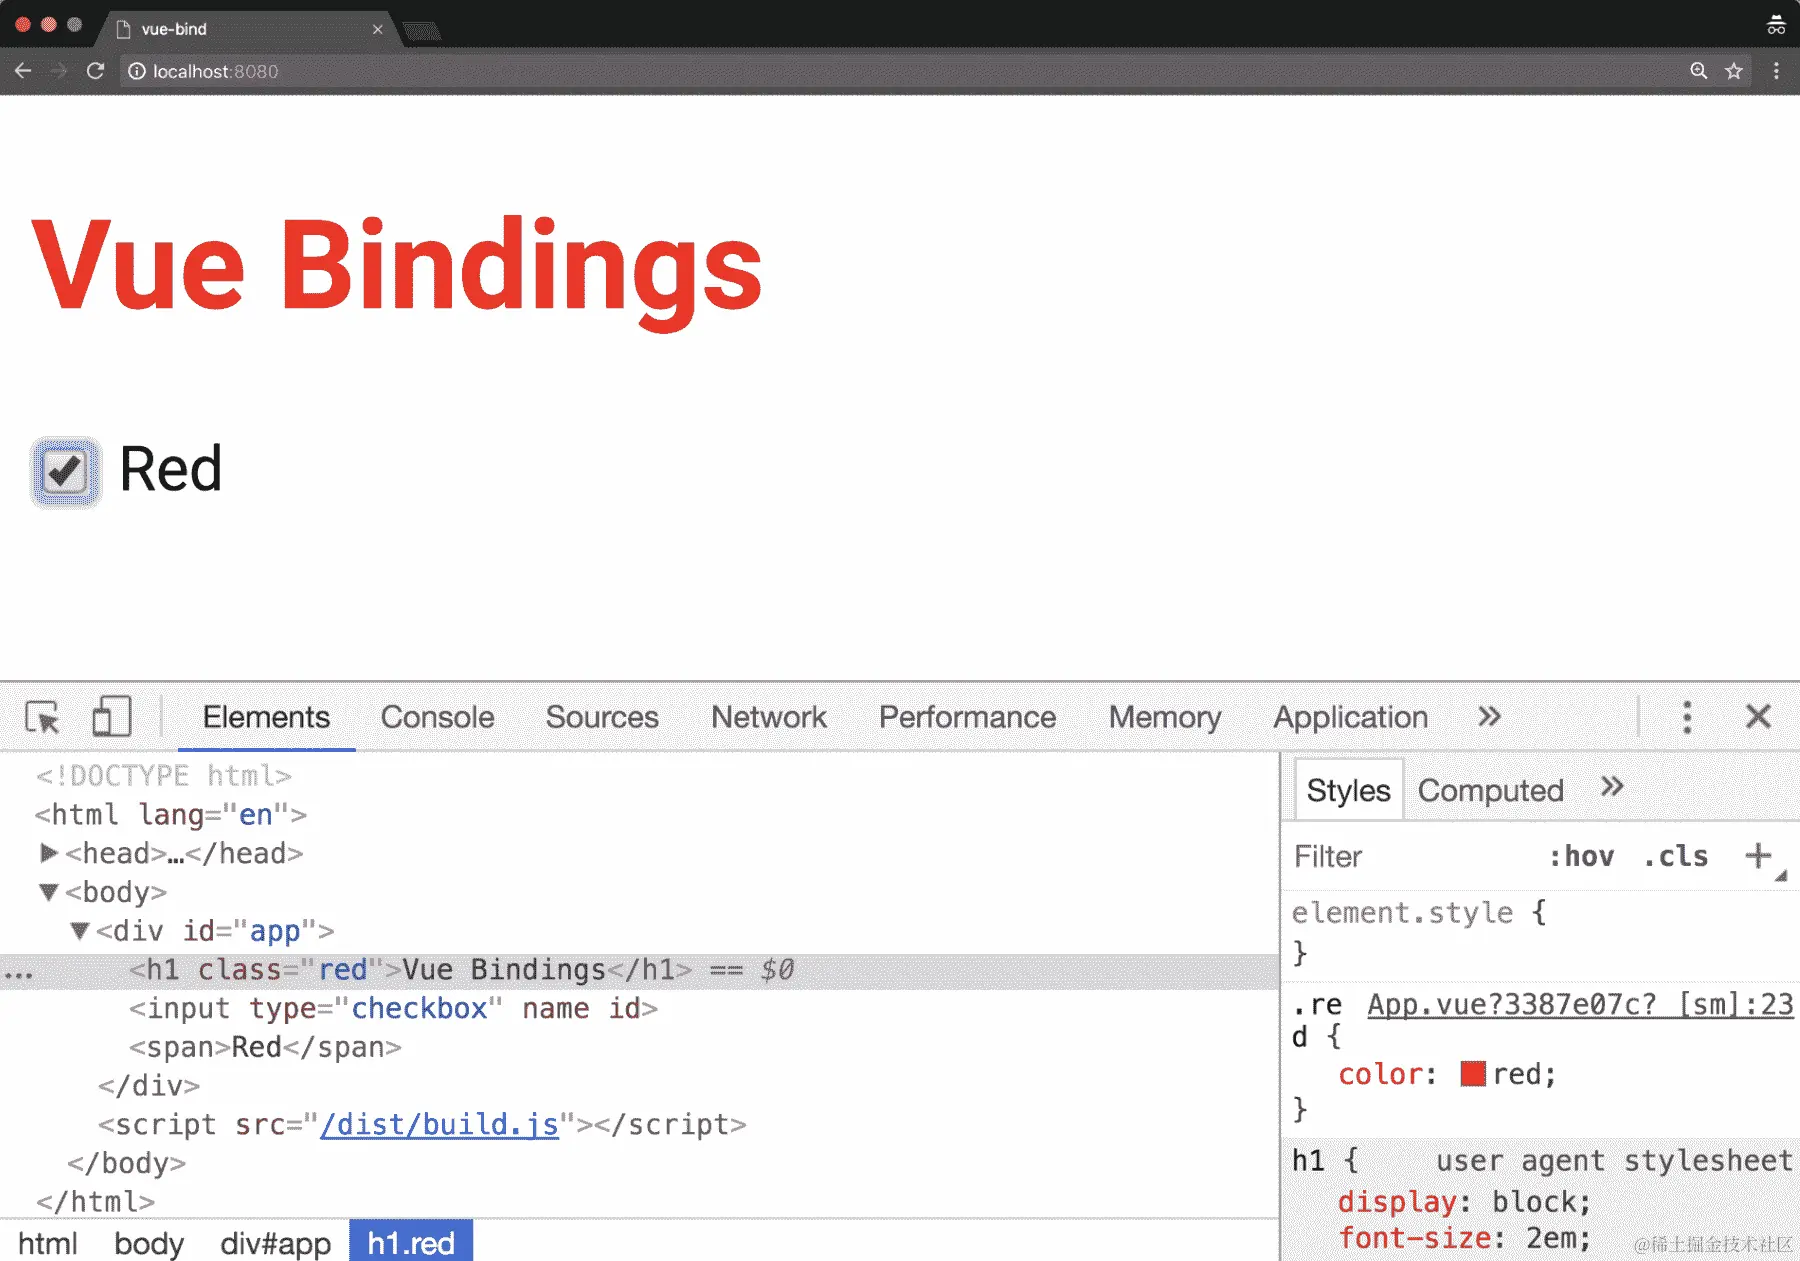Click the closing </div> tag row

click(x=640, y=1086)
